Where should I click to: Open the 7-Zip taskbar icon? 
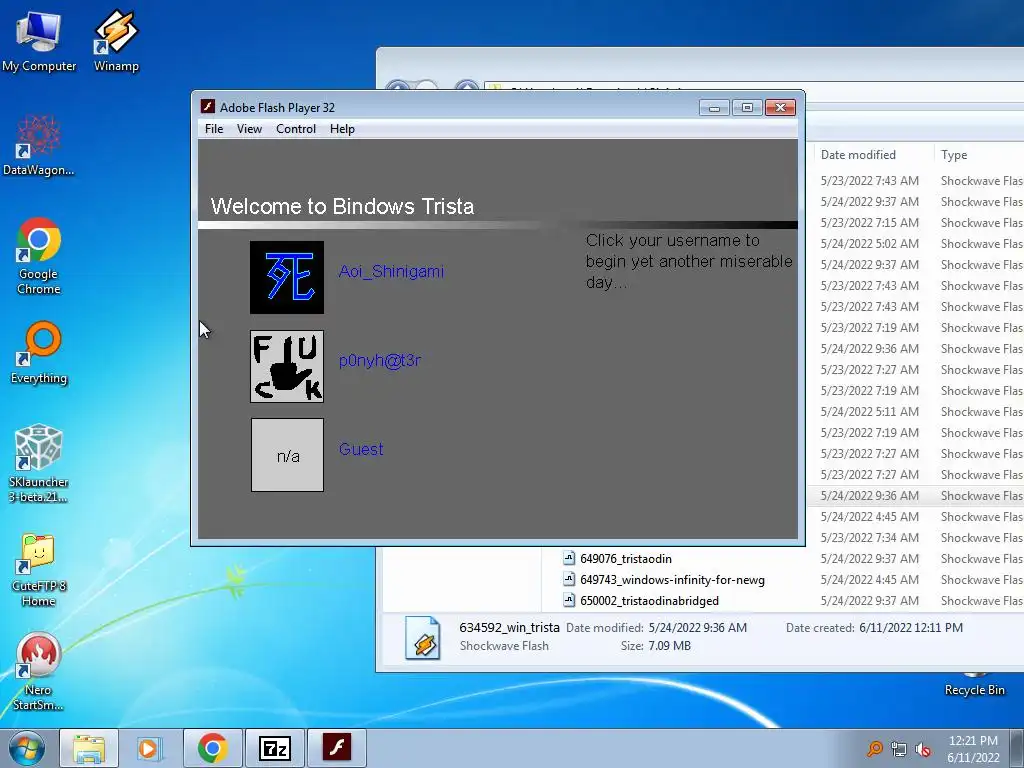click(x=274, y=748)
